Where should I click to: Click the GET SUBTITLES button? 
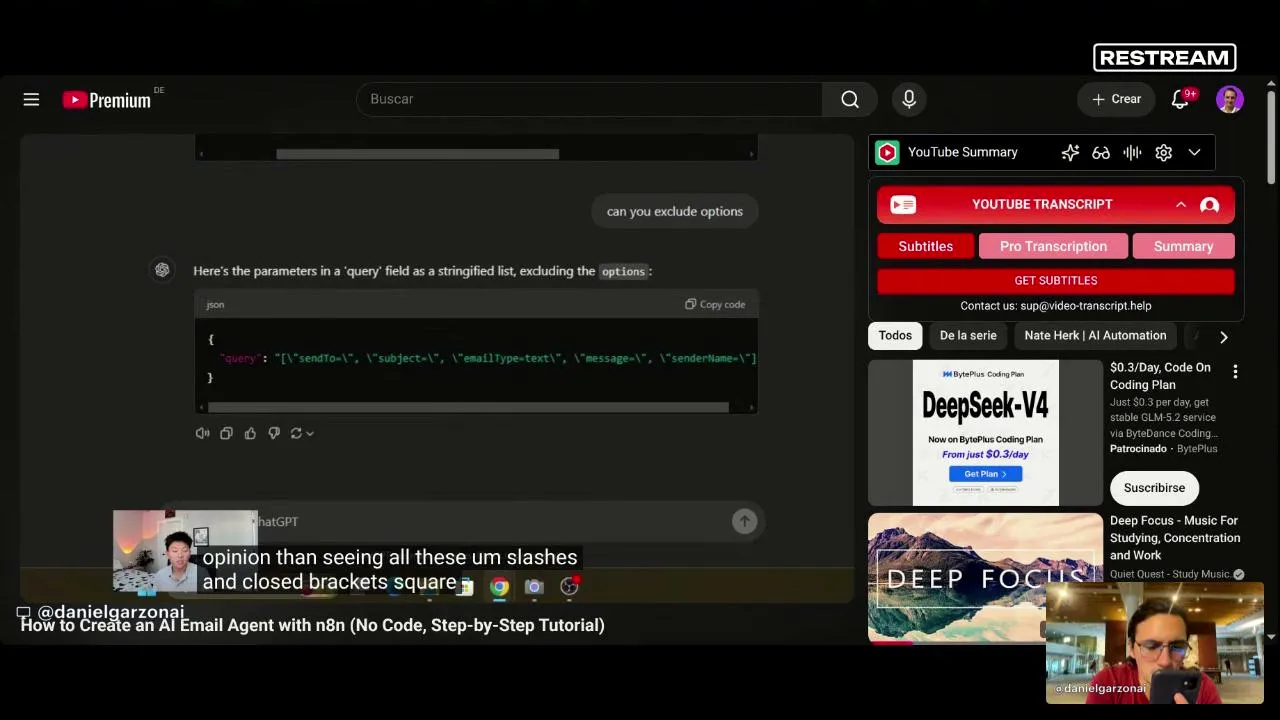pos(1056,281)
